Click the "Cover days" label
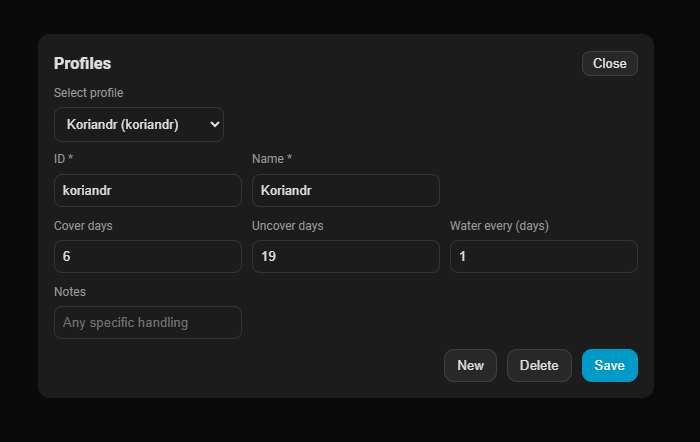700x442 pixels. [x=83, y=226]
